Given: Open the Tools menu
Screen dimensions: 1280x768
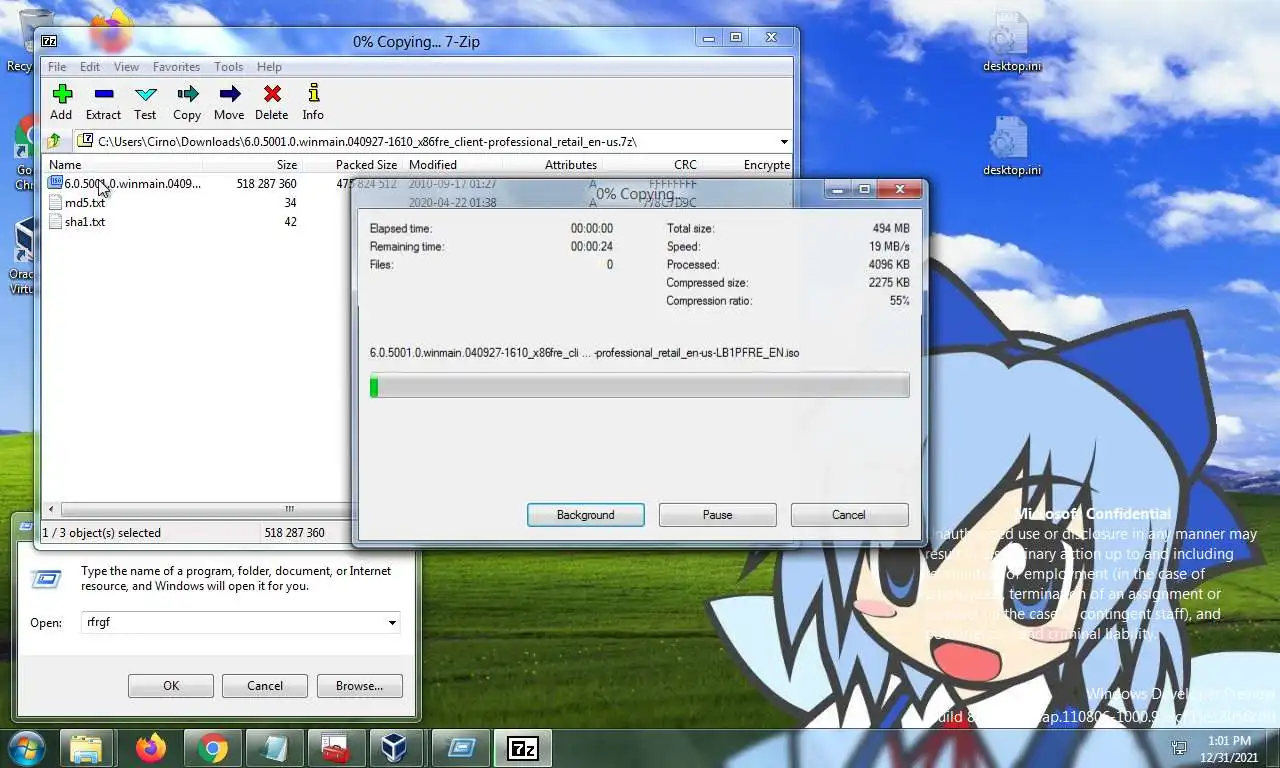Looking at the screenshot, I should [x=228, y=66].
